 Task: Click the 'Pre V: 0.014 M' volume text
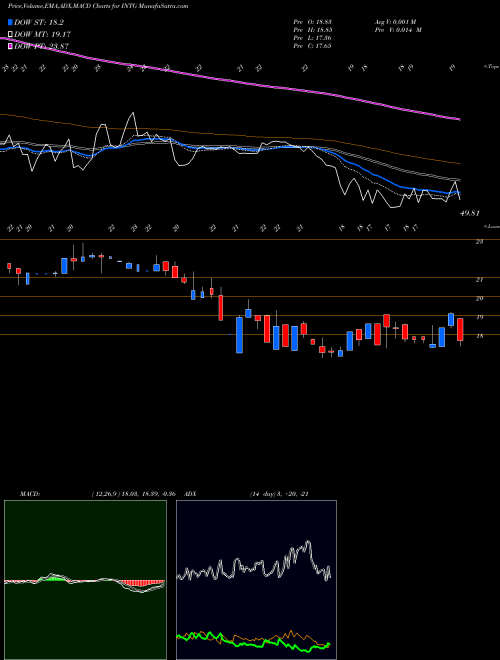[x=398, y=30]
